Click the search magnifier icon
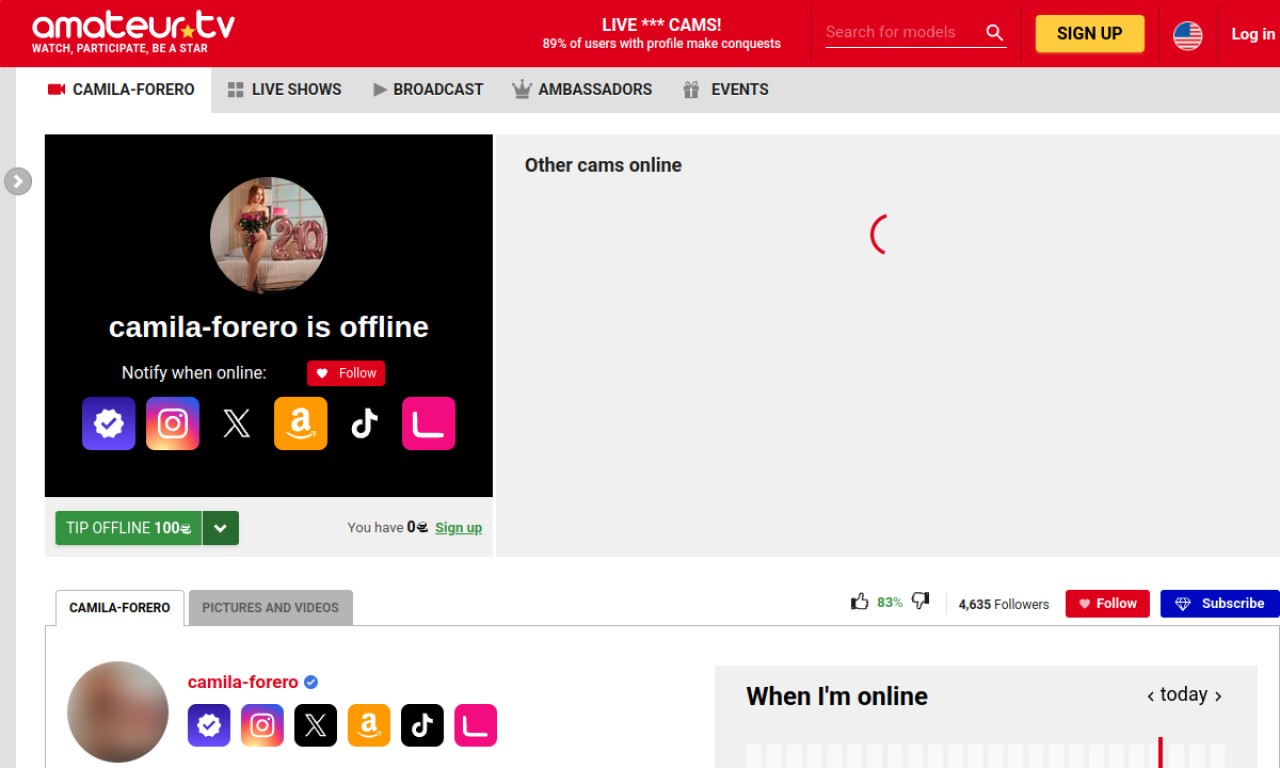Image resolution: width=1280 pixels, height=768 pixels. [x=994, y=32]
